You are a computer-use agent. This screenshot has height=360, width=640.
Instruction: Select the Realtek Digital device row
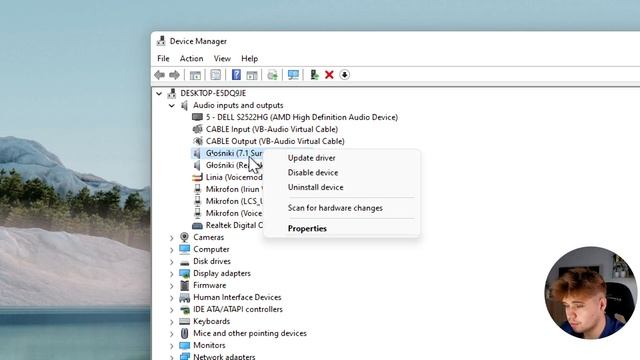click(x=227, y=225)
